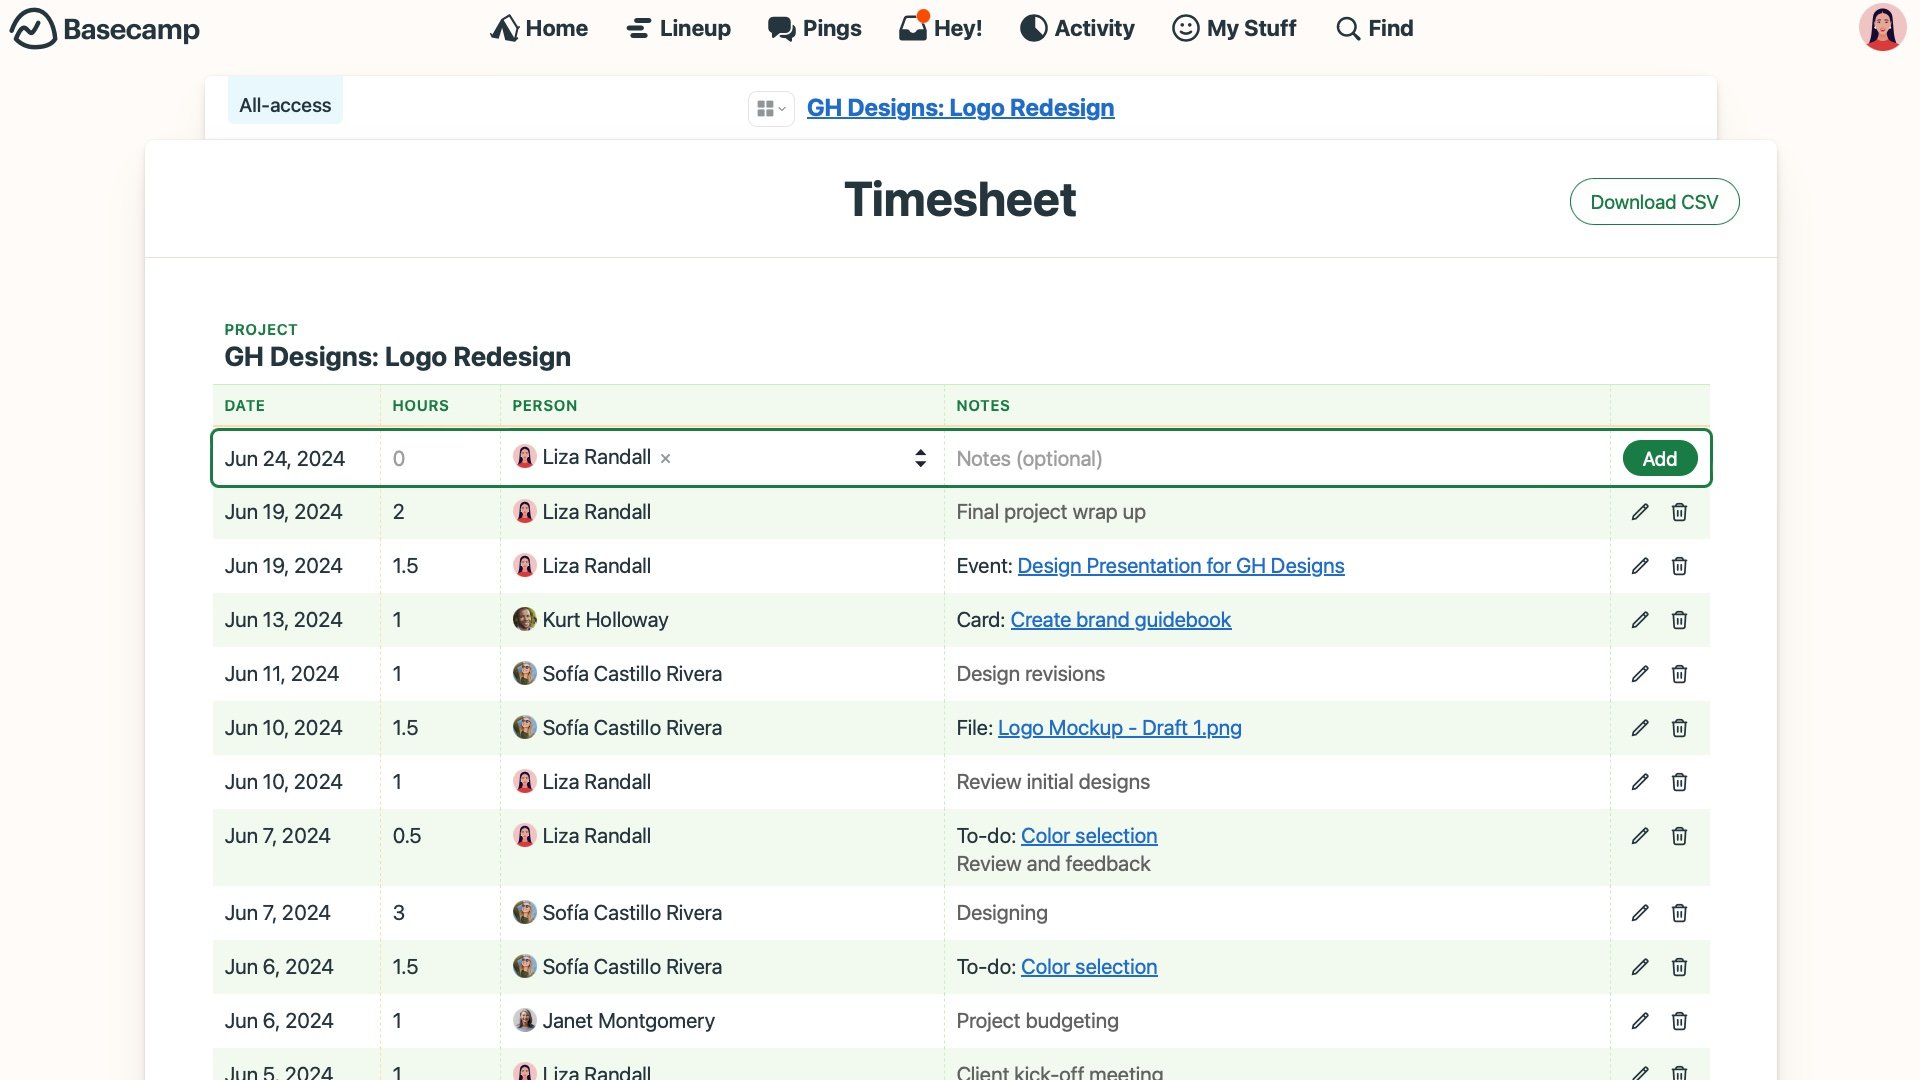Delete the Design revisions entry
Screen dimensions: 1920x1080
1679,674
